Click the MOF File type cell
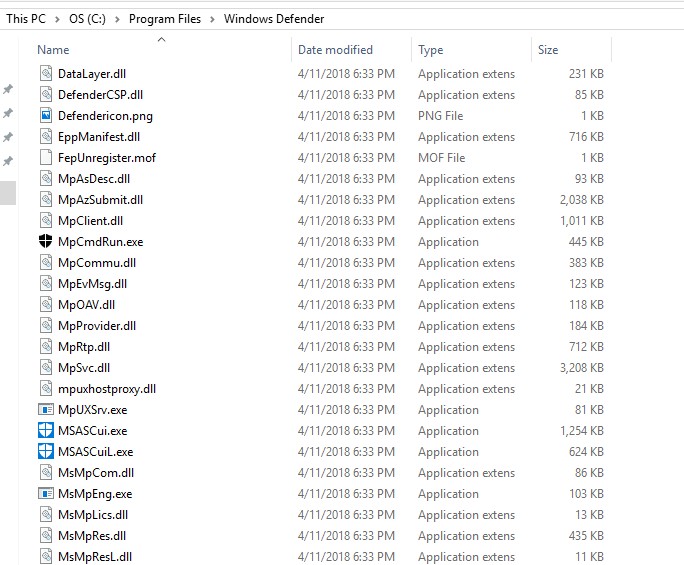The height and width of the screenshot is (565, 684). (x=441, y=158)
